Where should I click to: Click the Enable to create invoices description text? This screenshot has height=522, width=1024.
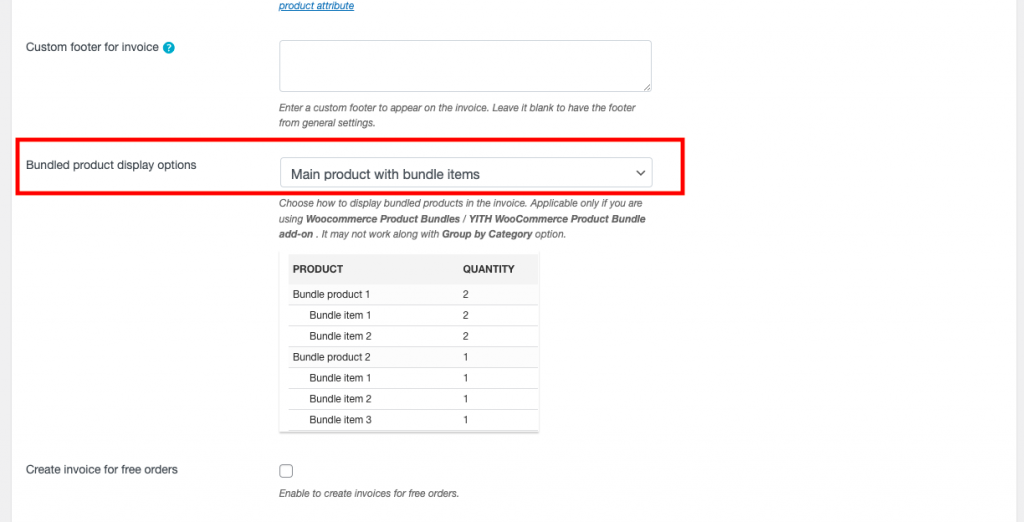click(369, 493)
